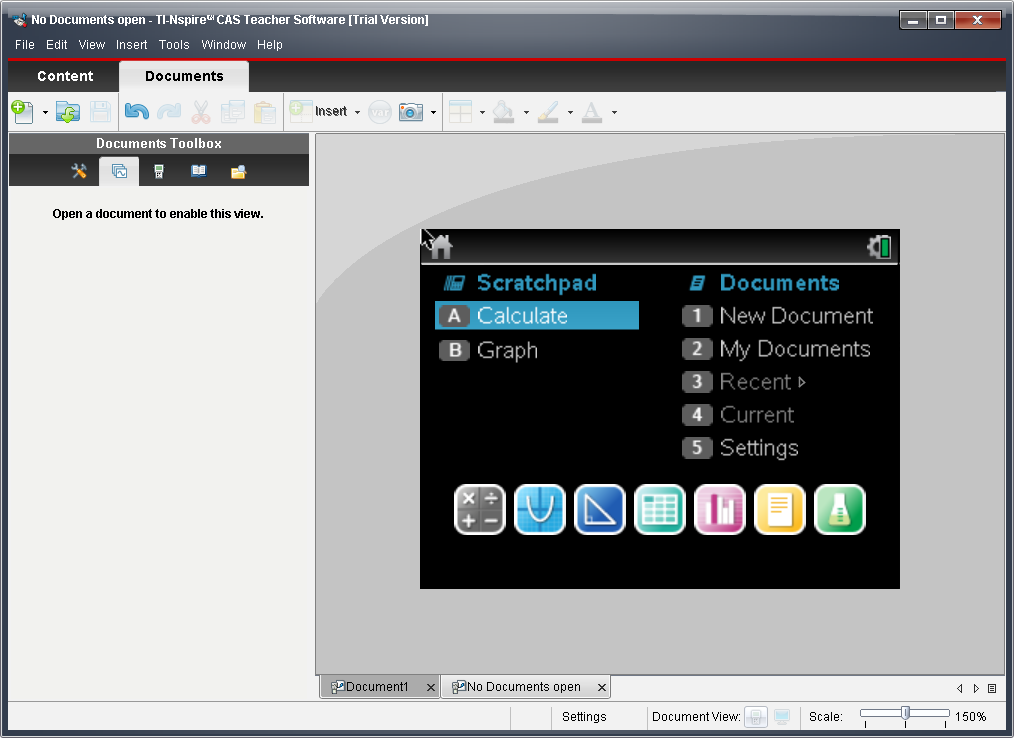Image resolution: width=1014 pixels, height=738 pixels.
Task: Add a Graphs application icon
Action: (540, 510)
